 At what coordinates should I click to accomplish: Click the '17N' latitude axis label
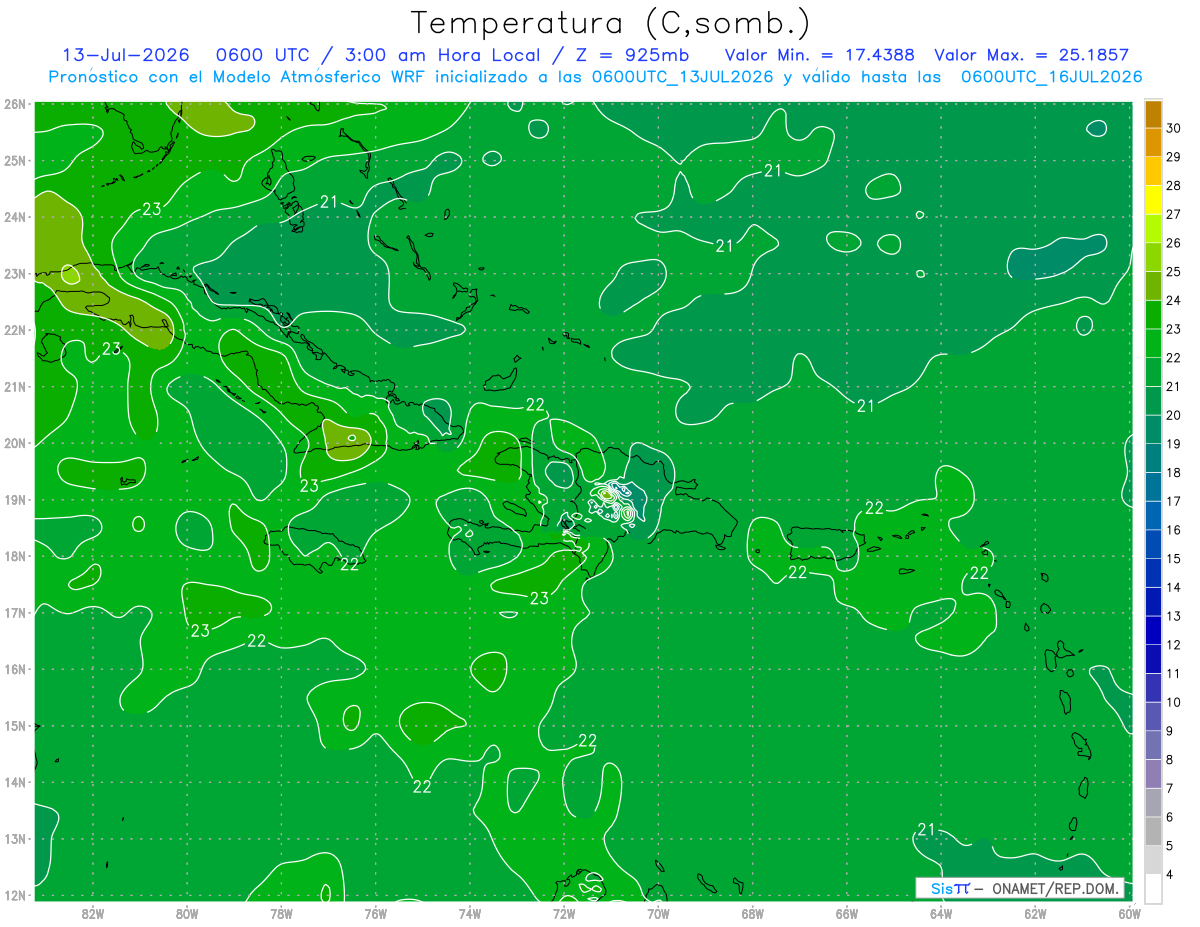click(15, 613)
